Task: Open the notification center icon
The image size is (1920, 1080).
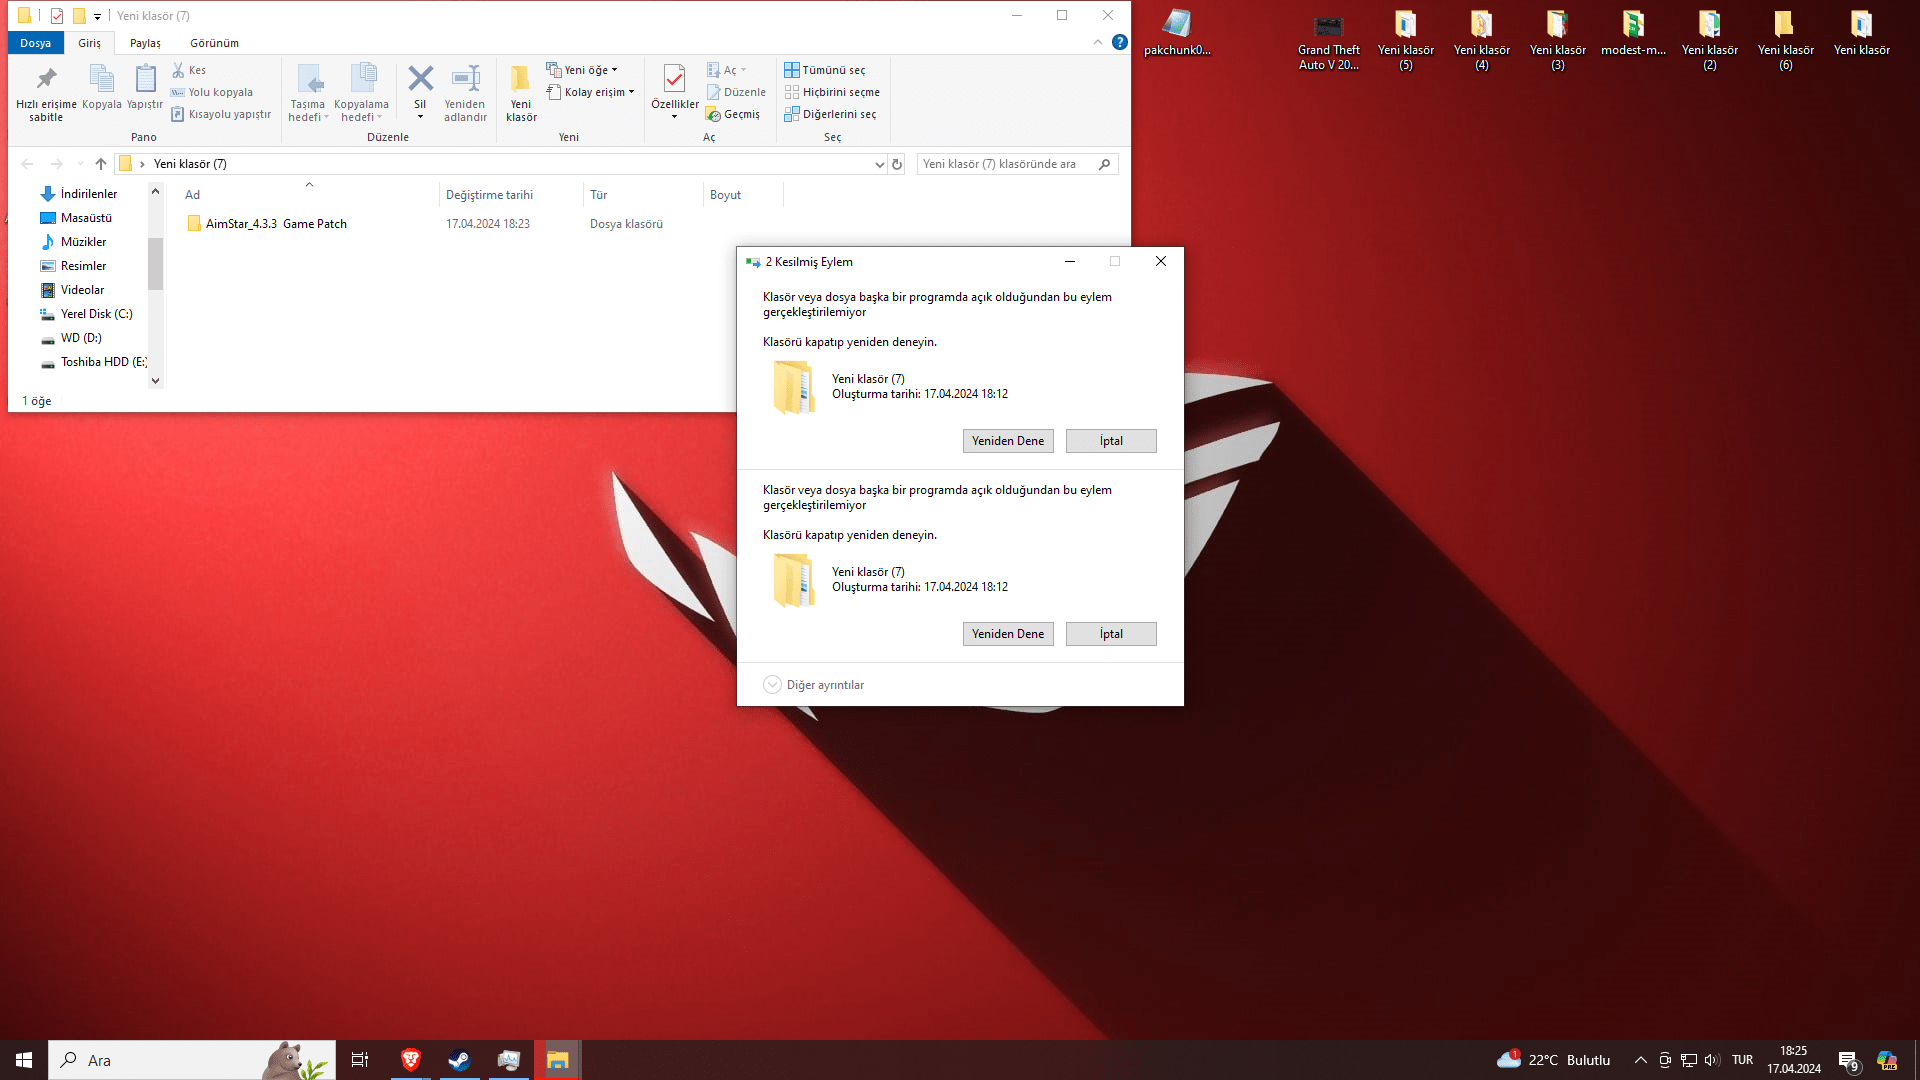Action: (1848, 1060)
